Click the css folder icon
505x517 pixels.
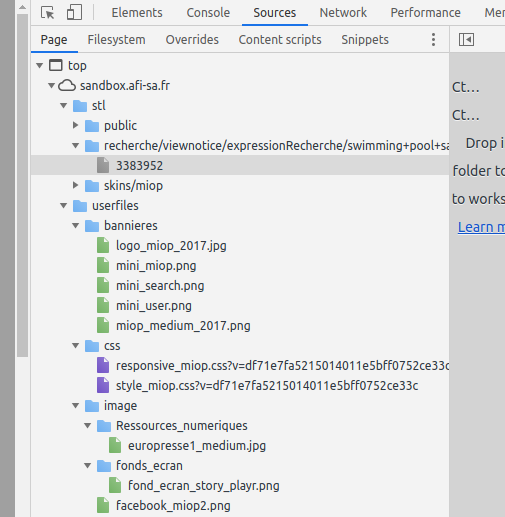click(92, 346)
